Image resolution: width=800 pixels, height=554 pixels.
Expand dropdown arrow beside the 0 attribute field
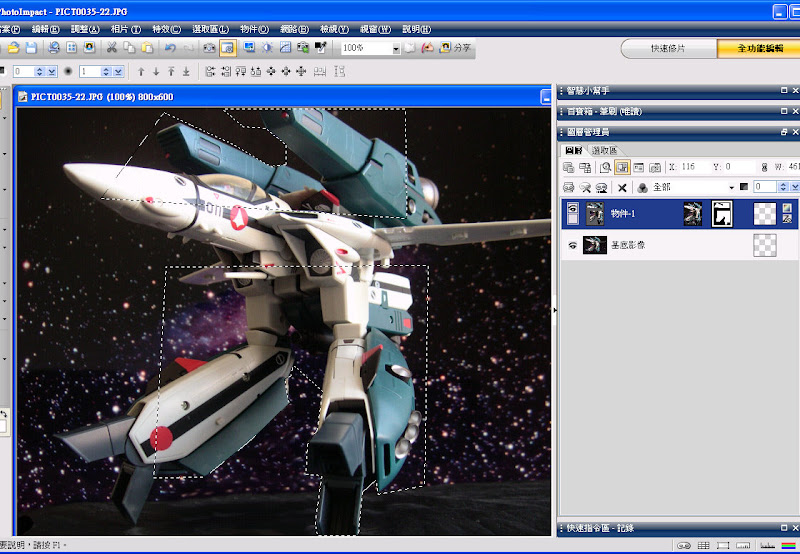pyautogui.click(x=52, y=72)
